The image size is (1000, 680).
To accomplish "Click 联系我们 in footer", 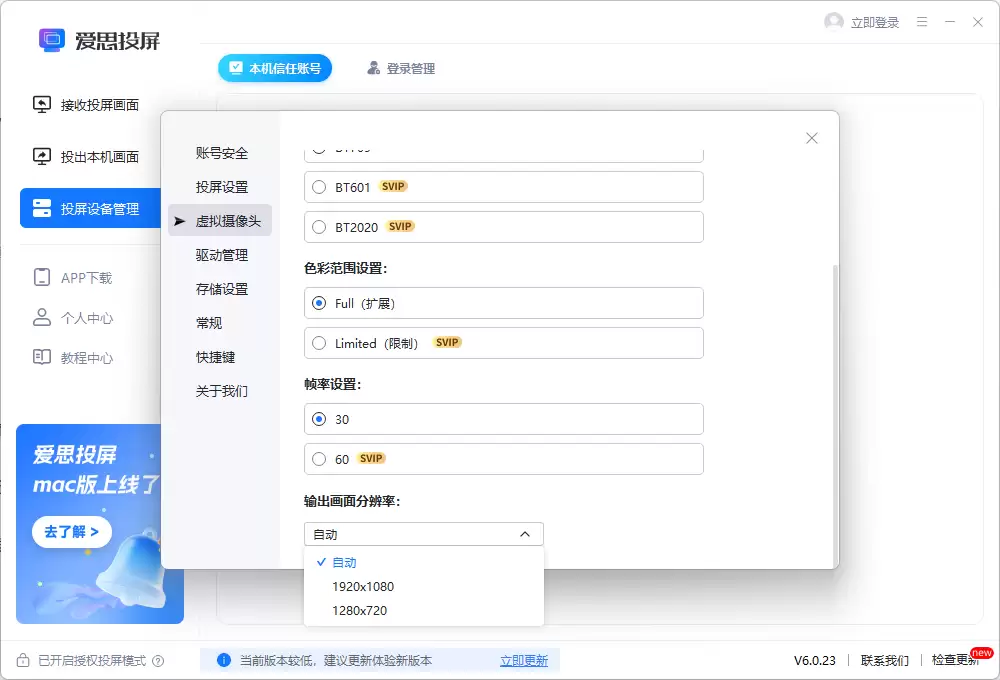I will coord(885,660).
